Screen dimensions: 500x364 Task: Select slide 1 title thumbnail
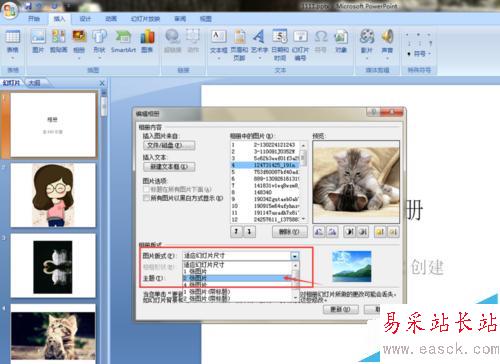[53, 124]
